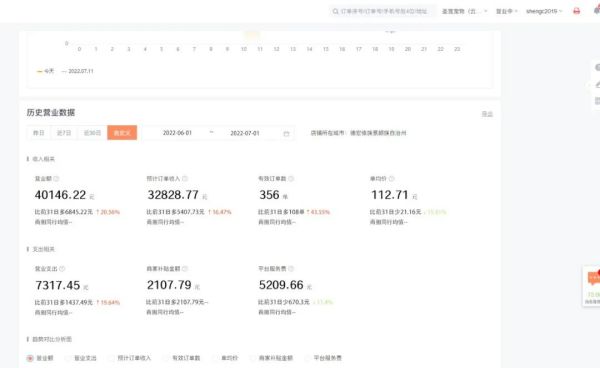Select the 营业支出 radio button

(68, 358)
